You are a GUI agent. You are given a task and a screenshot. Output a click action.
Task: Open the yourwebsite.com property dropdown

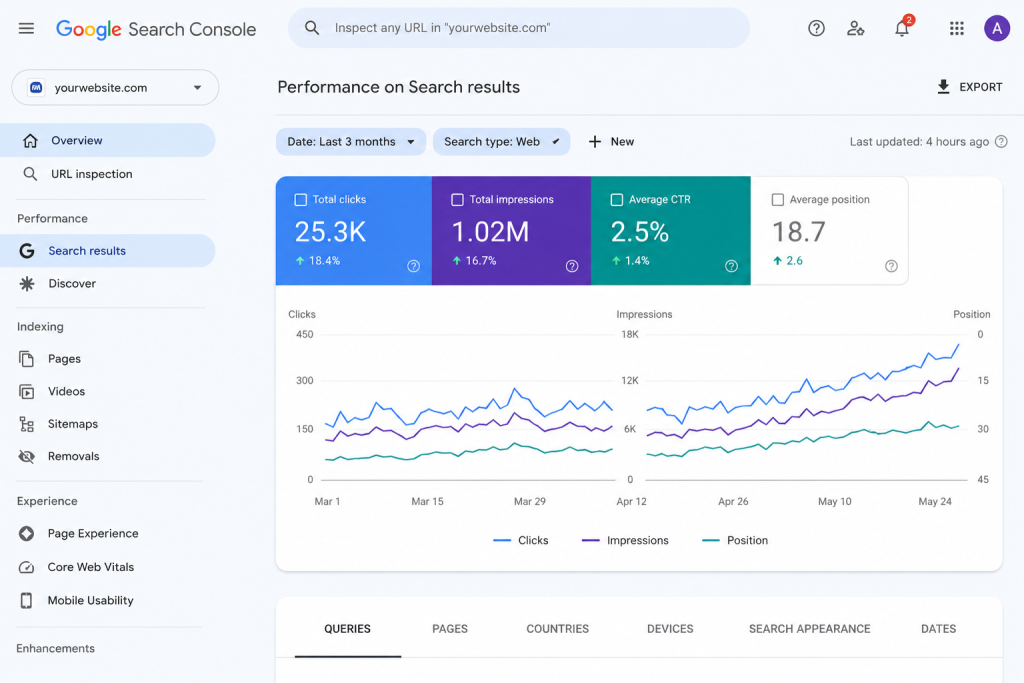point(115,87)
